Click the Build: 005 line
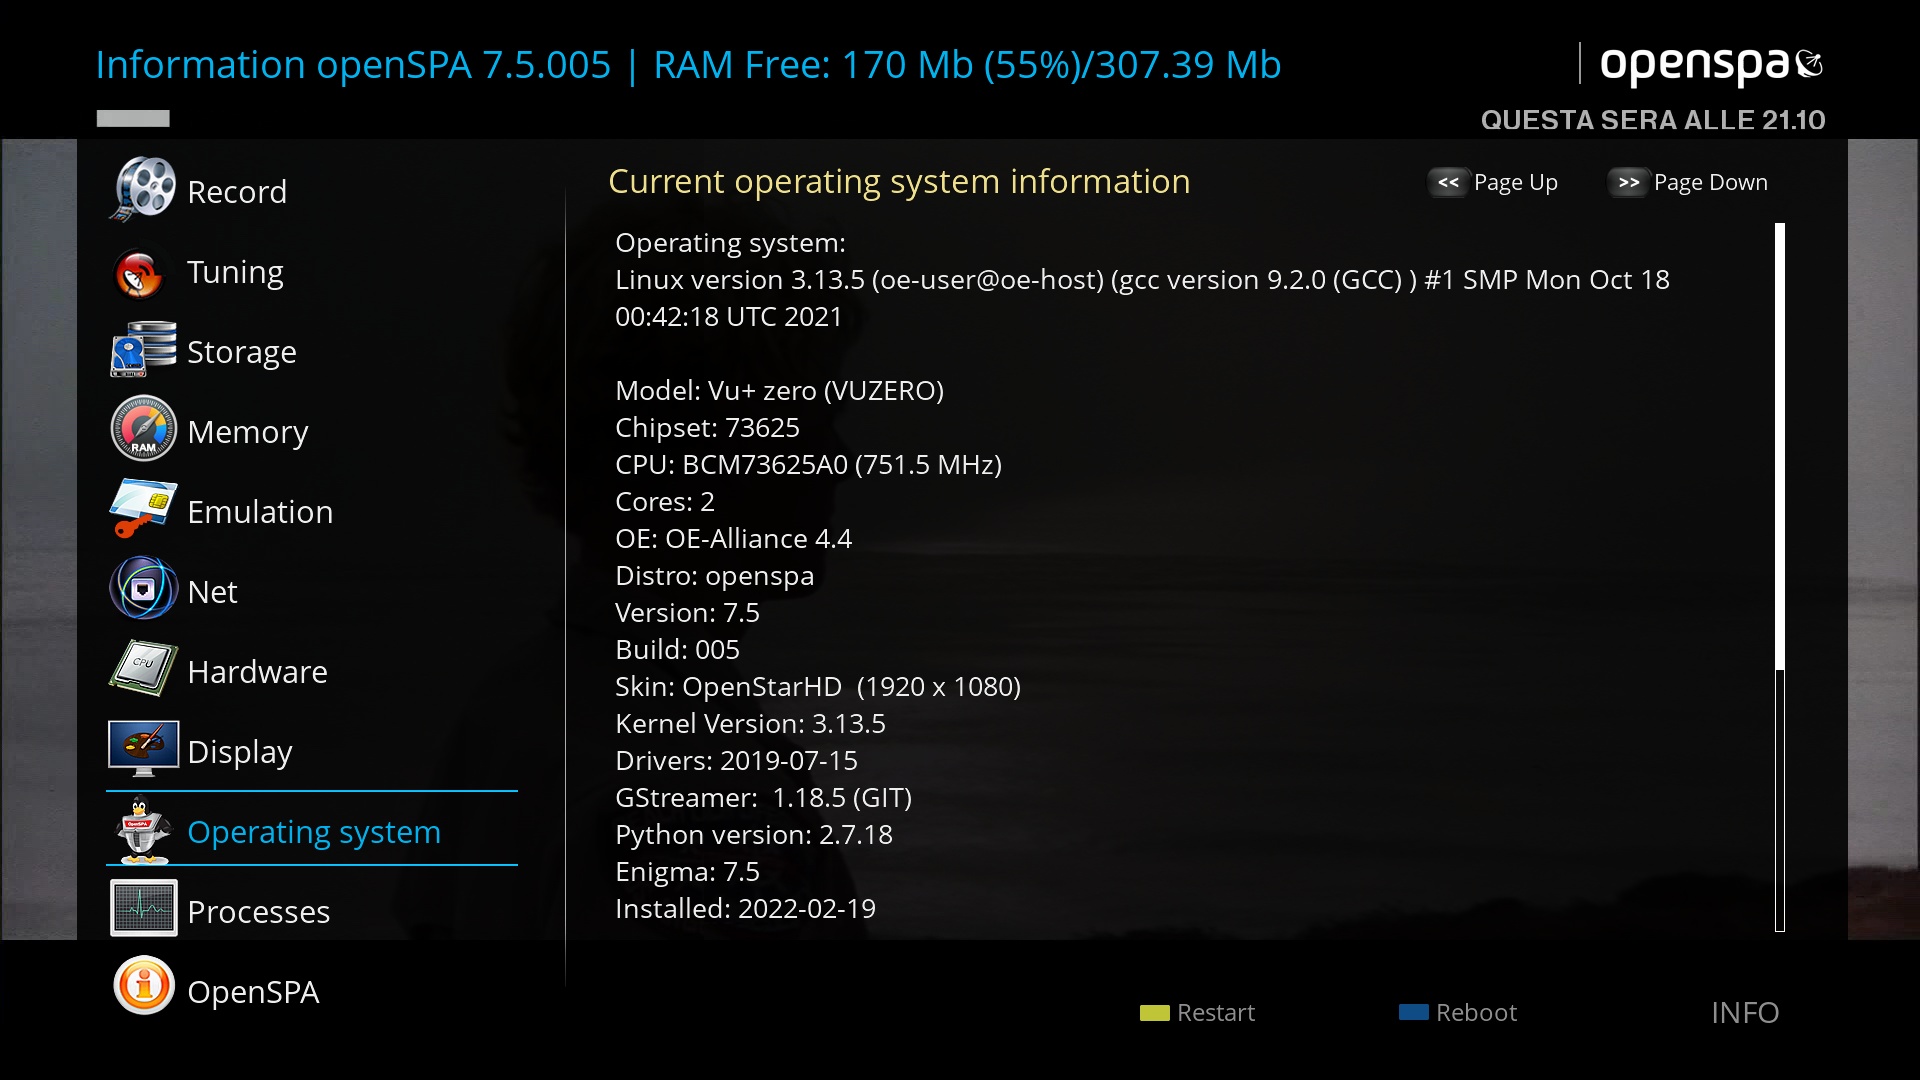1920x1080 pixels. pos(677,649)
